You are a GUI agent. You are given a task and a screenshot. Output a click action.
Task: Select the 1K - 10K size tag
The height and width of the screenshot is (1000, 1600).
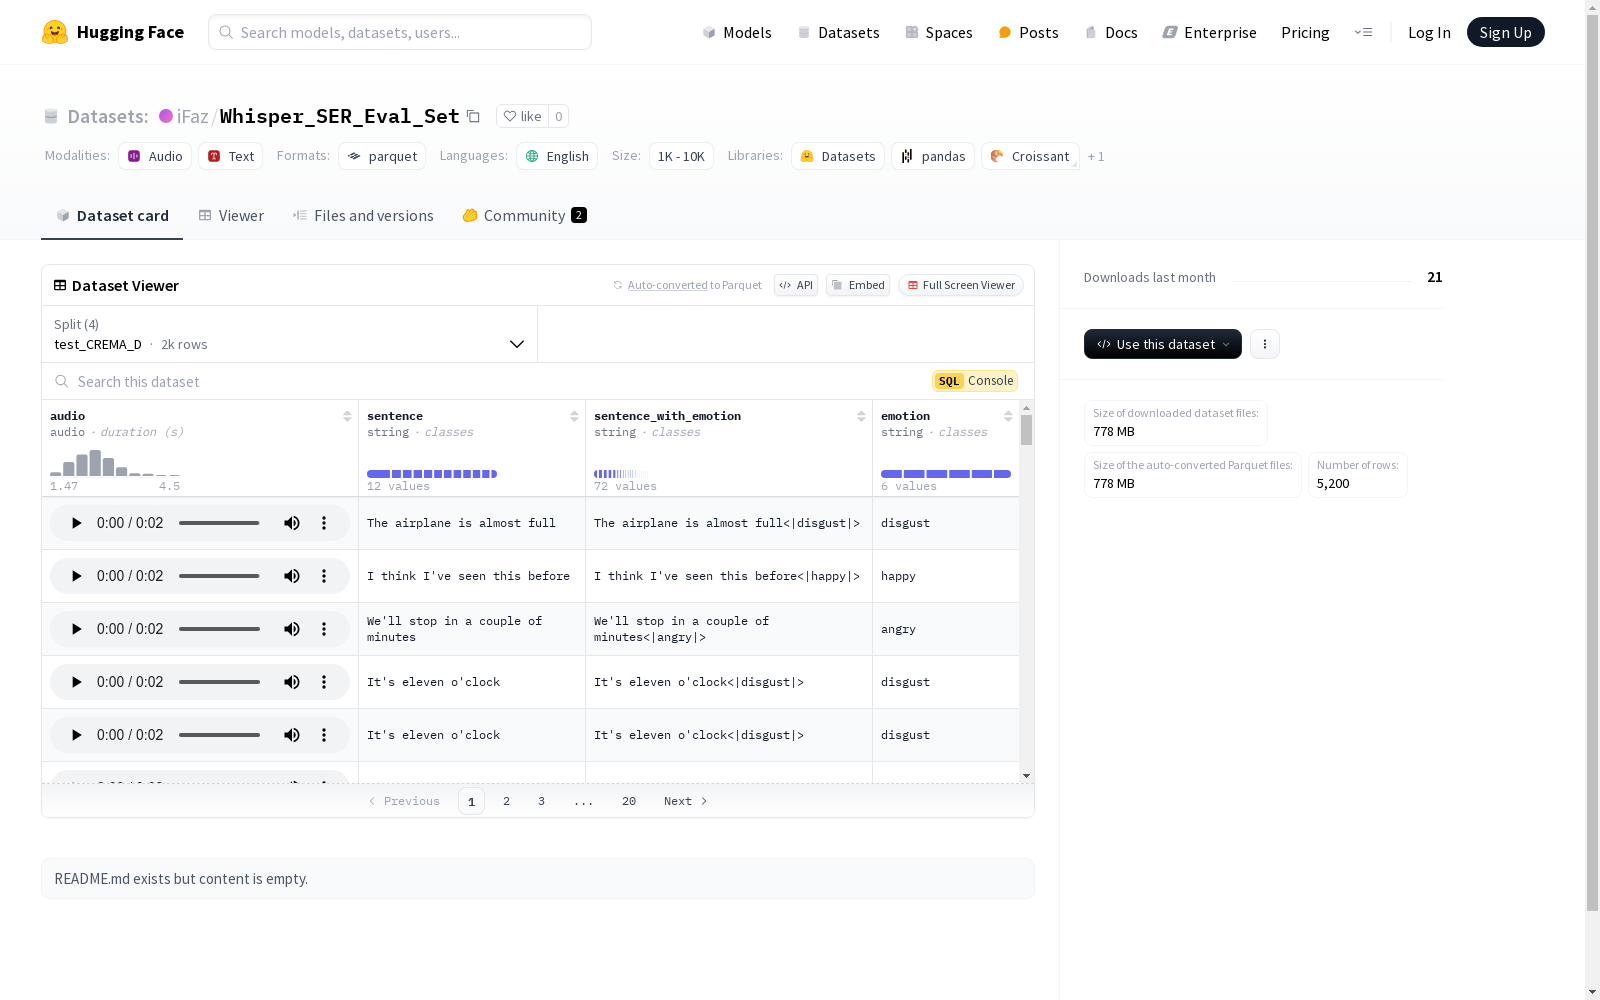tap(681, 156)
